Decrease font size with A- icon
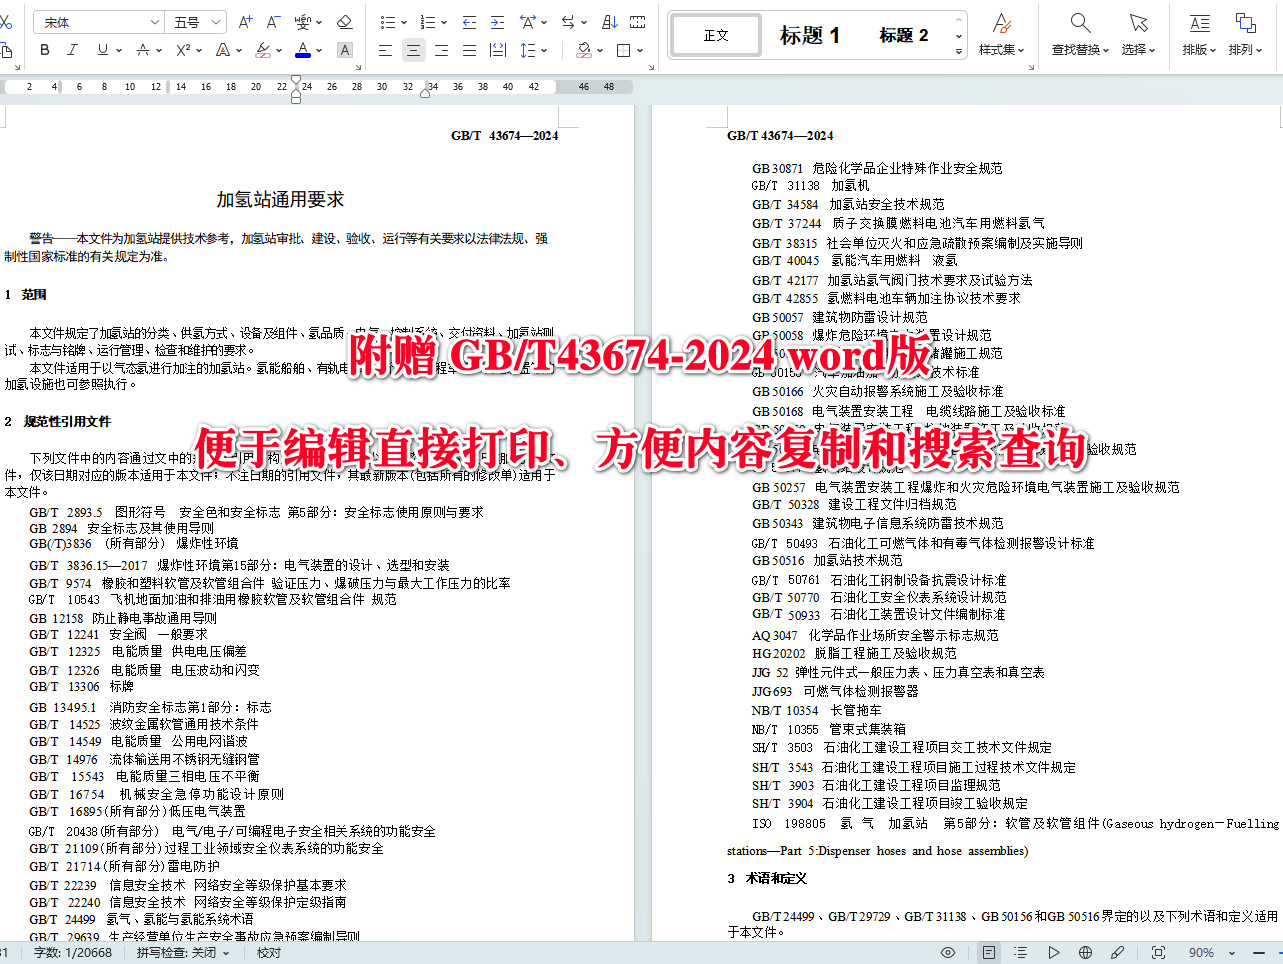 pyautogui.click(x=273, y=22)
